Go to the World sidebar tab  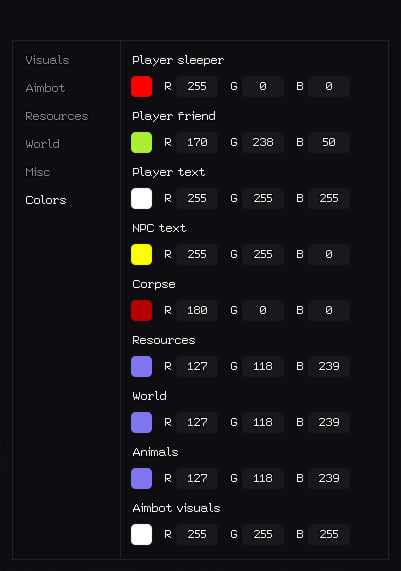click(42, 144)
